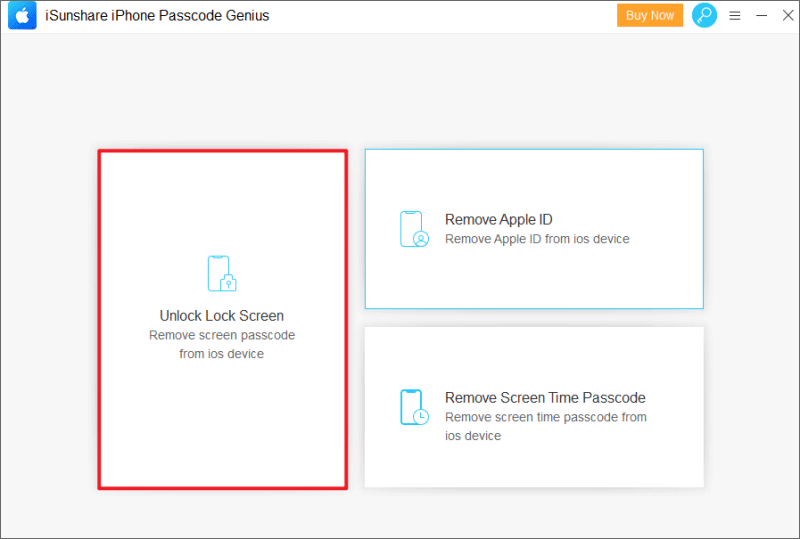Click the phone with lock icon
Viewport: 800px width, 539px height.
click(222, 274)
